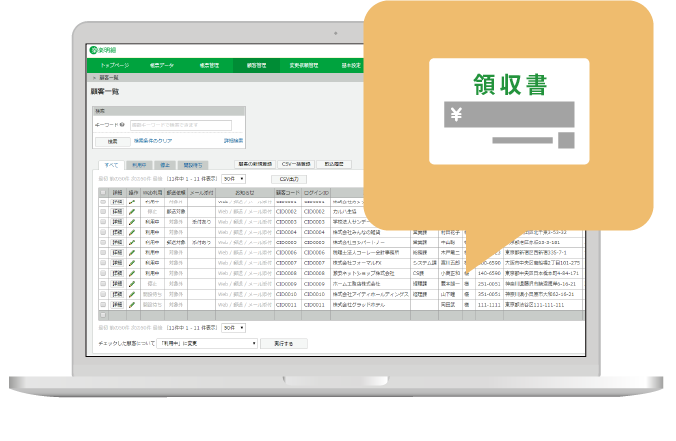The height and width of the screenshot is (441, 676).
Task: Open the 50件 page-size dropdown below table
Action: coord(233,328)
